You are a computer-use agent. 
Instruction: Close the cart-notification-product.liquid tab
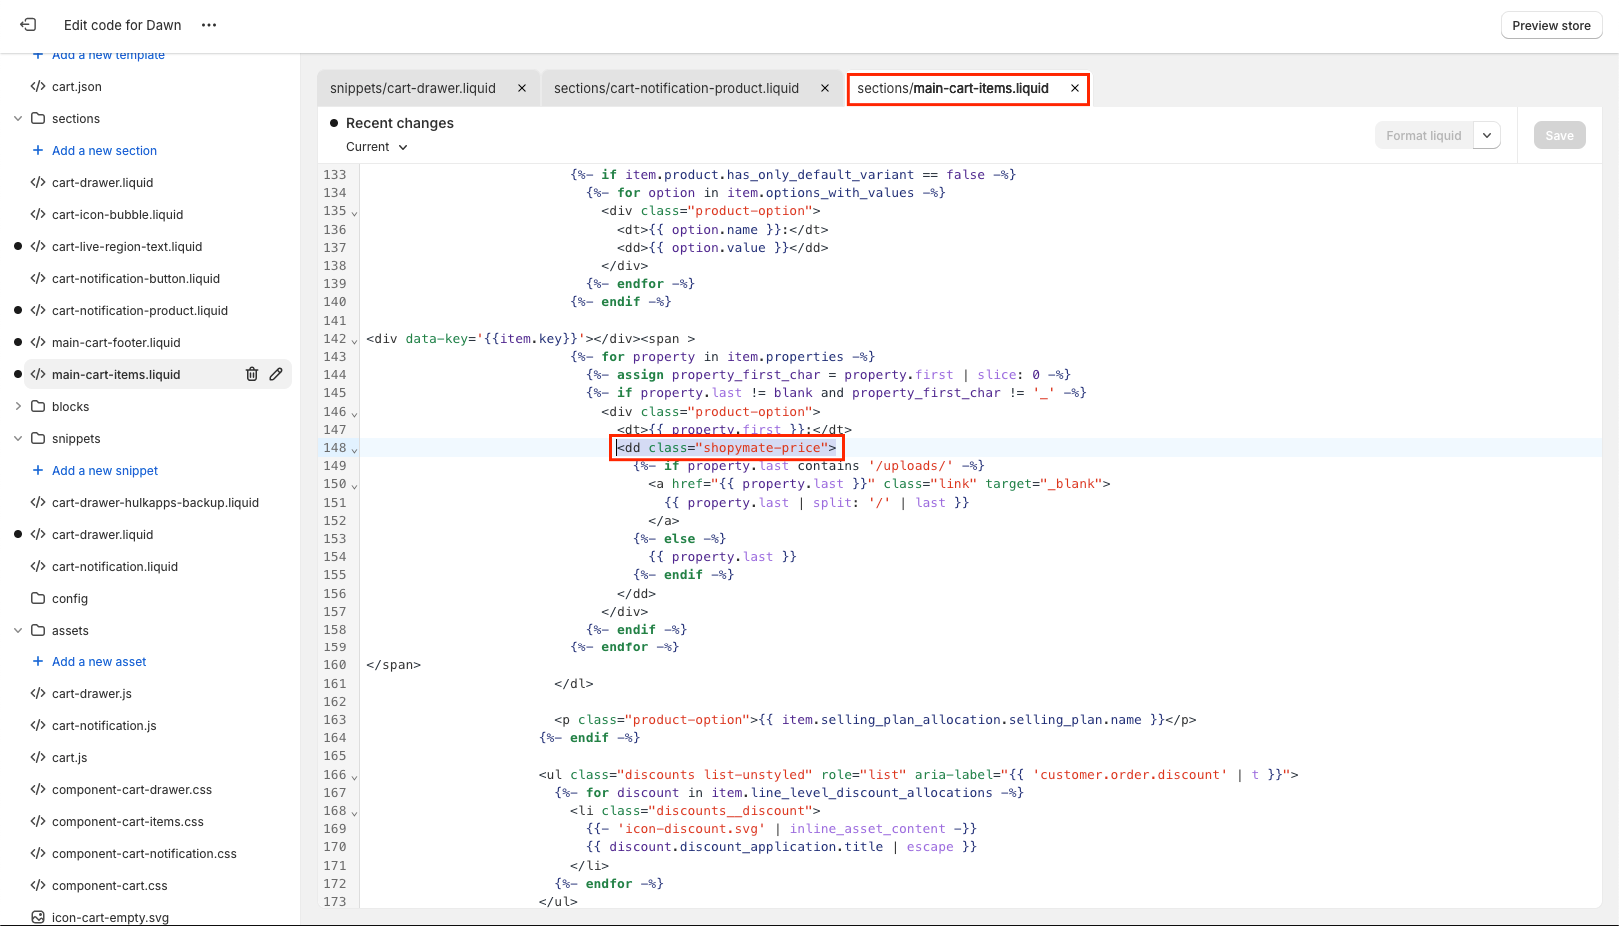coord(825,88)
